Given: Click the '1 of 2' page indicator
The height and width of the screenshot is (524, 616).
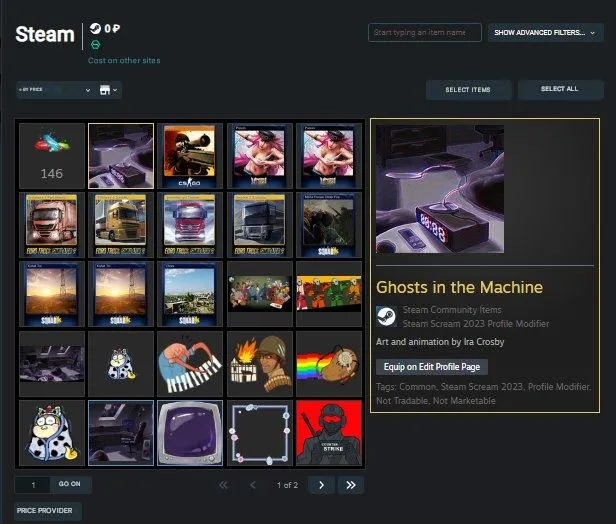Looking at the screenshot, I should coord(287,485).
